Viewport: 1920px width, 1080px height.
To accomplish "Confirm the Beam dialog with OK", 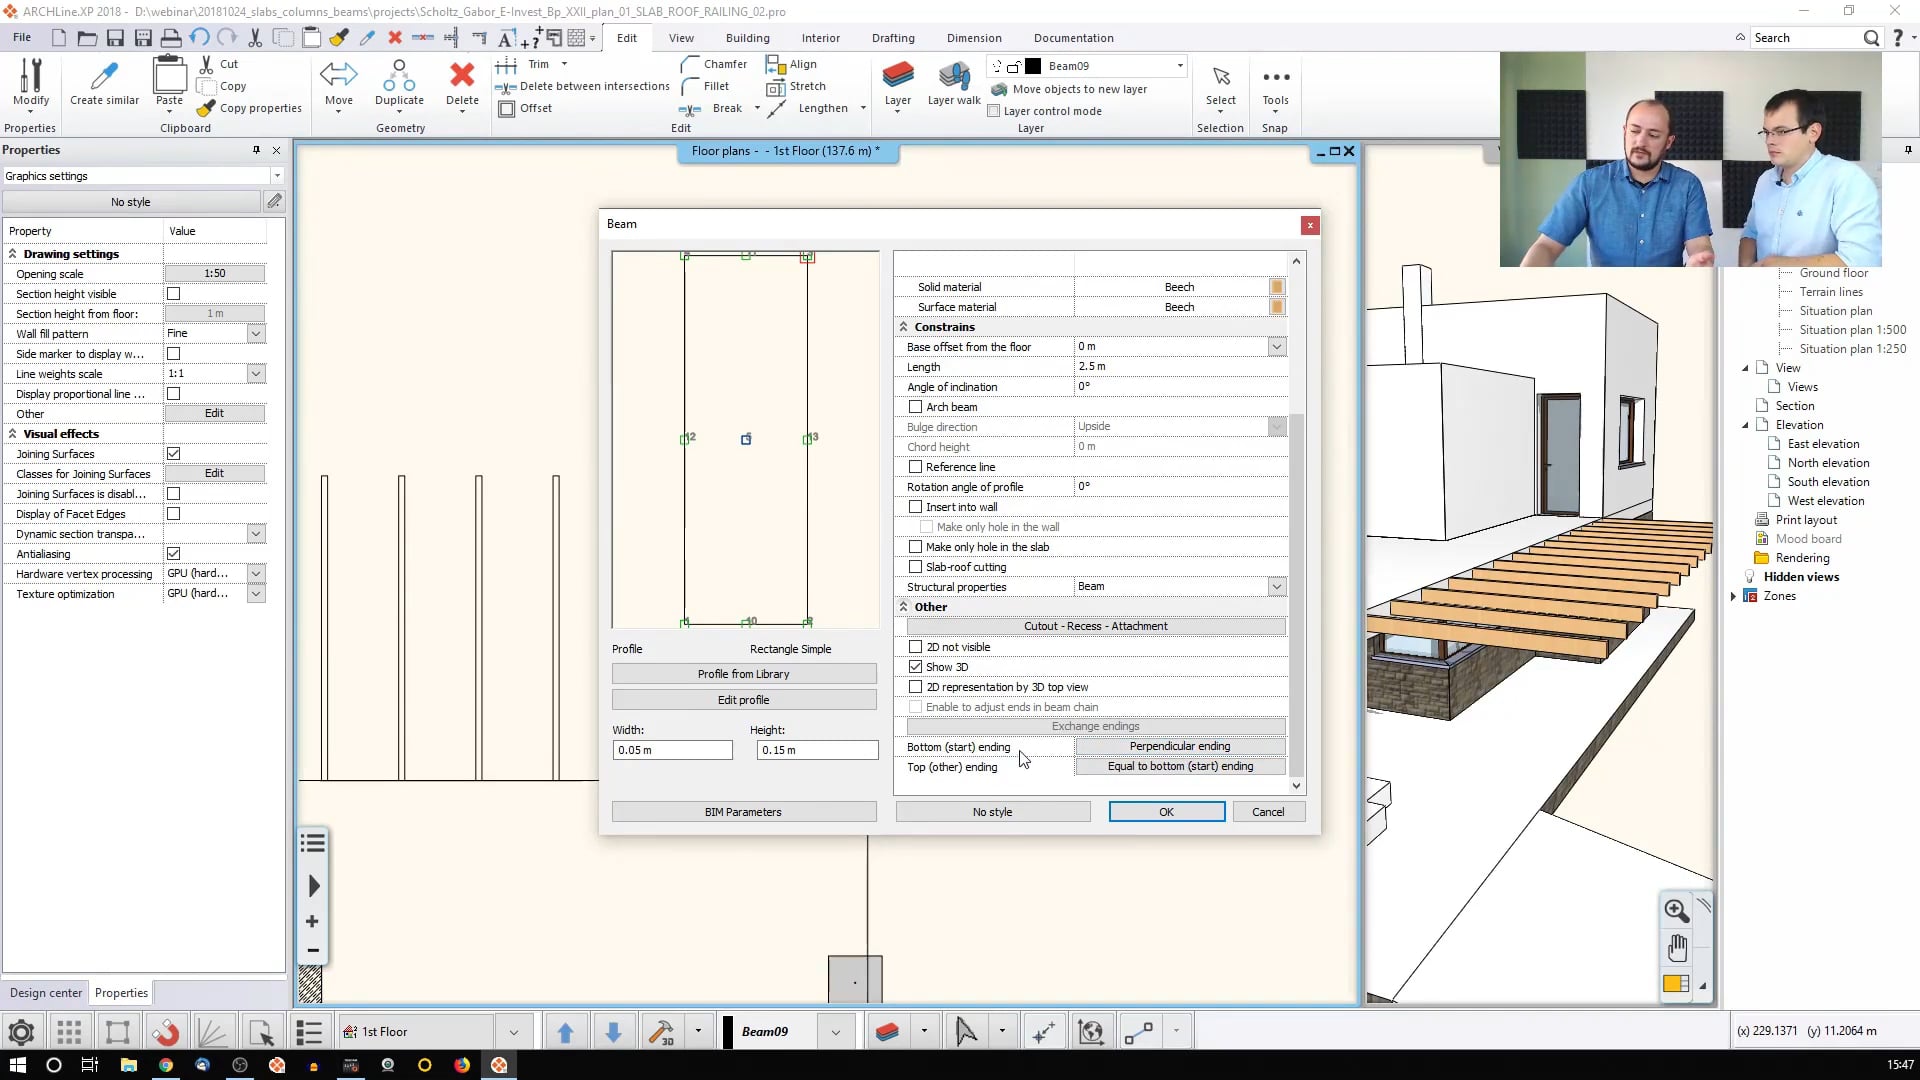I will pyautogui.click(x=1166, y=812).
